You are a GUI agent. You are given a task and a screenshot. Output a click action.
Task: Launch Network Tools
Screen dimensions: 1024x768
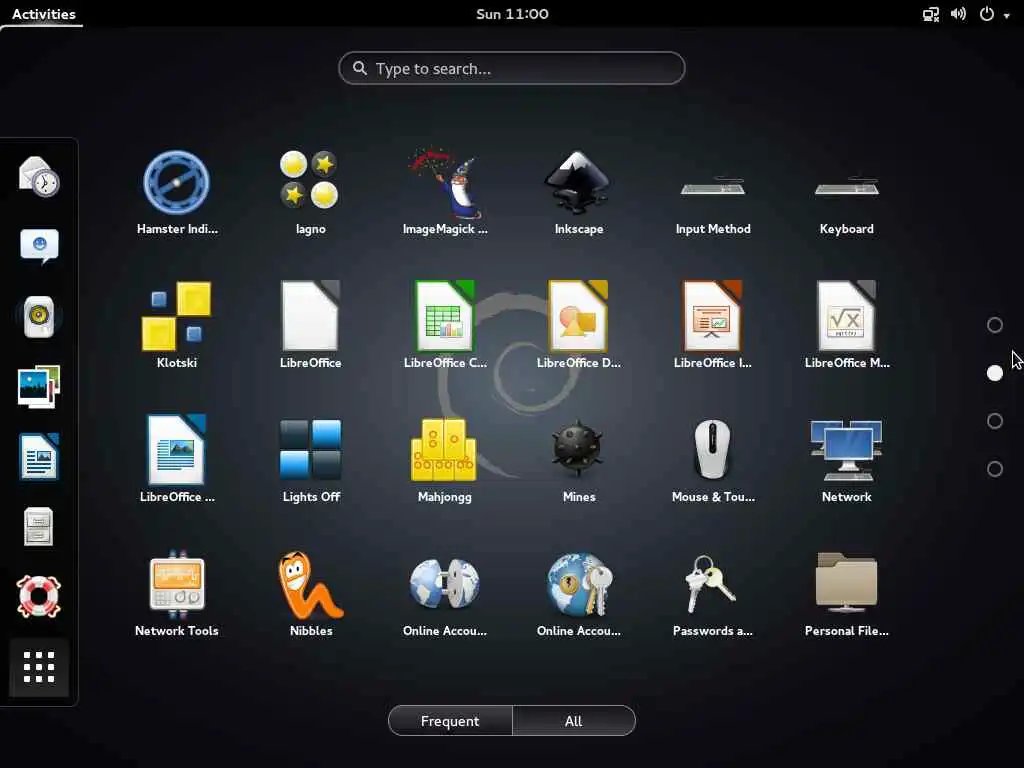pos(176,593)
